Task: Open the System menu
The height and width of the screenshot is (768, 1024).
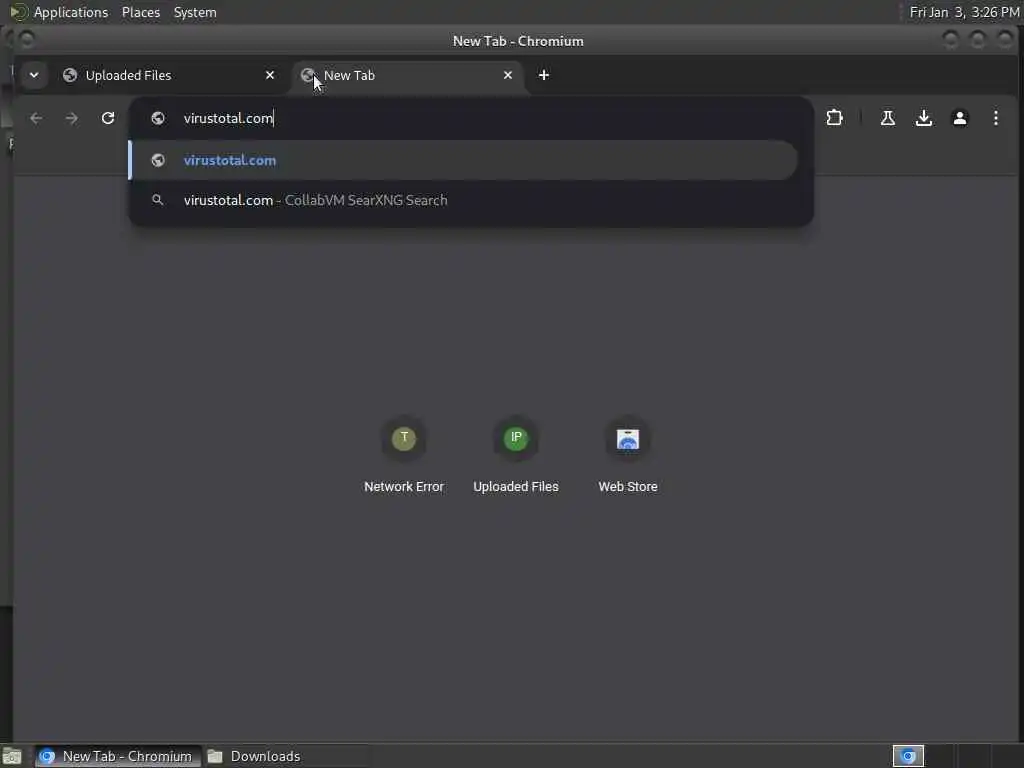Action: [x=195, y=12]
